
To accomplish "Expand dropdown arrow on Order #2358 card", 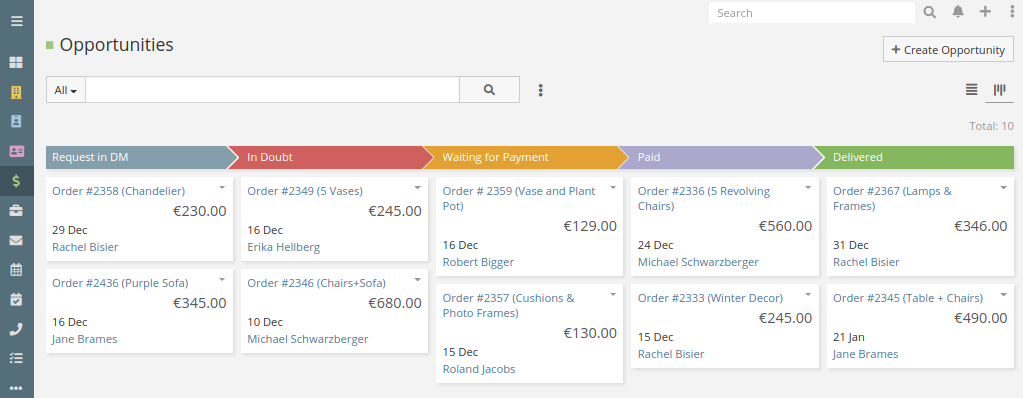I will [222, 188].
